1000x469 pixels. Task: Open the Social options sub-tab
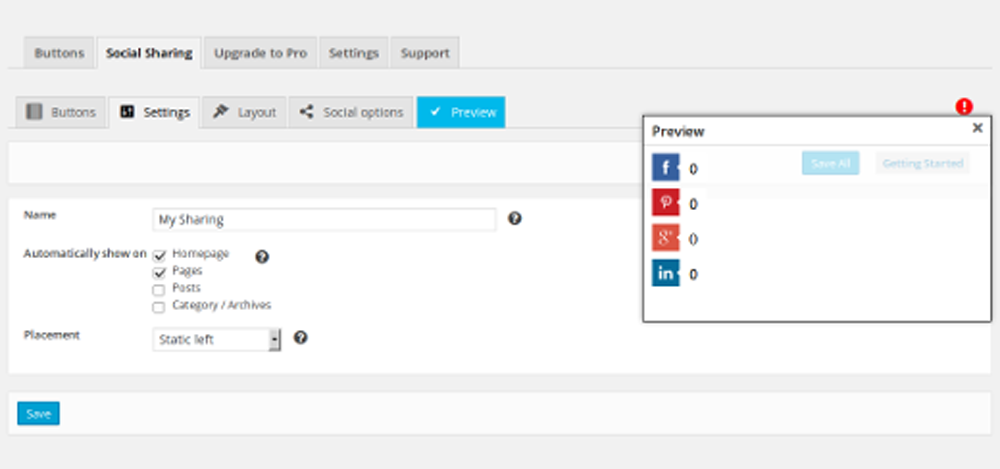[x=351, y=112]
